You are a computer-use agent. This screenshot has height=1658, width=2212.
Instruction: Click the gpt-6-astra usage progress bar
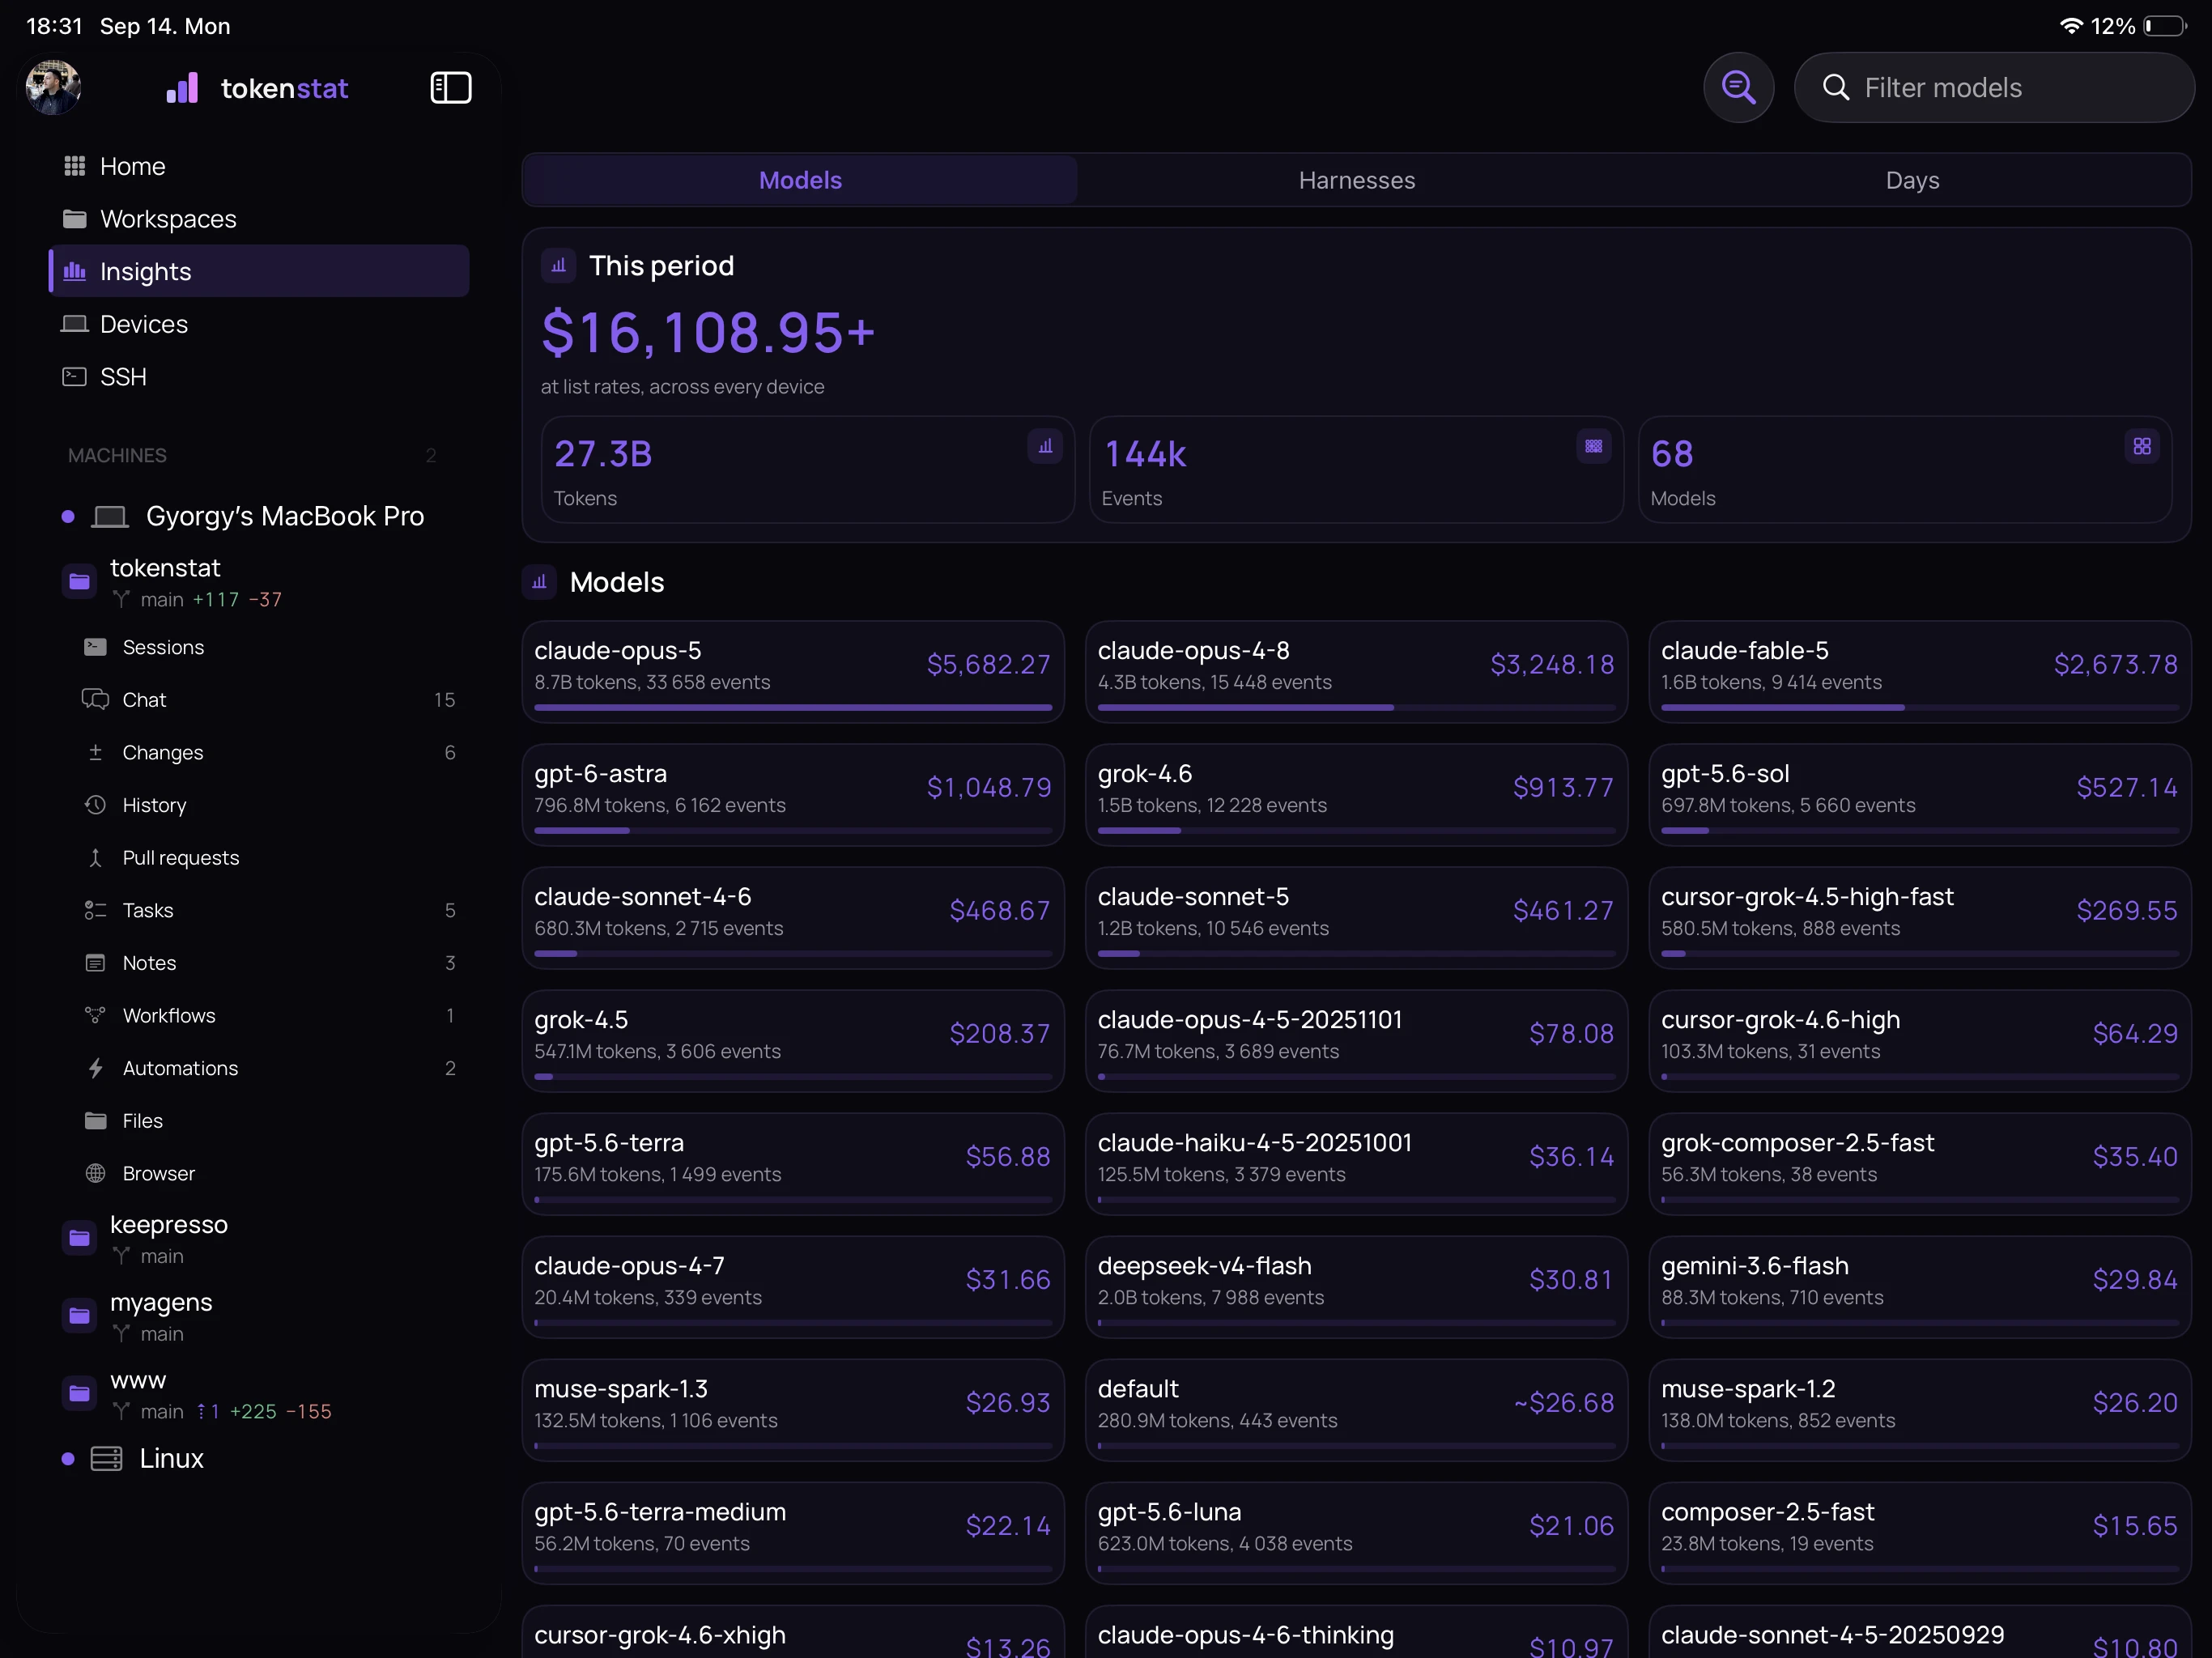point(793,831)
